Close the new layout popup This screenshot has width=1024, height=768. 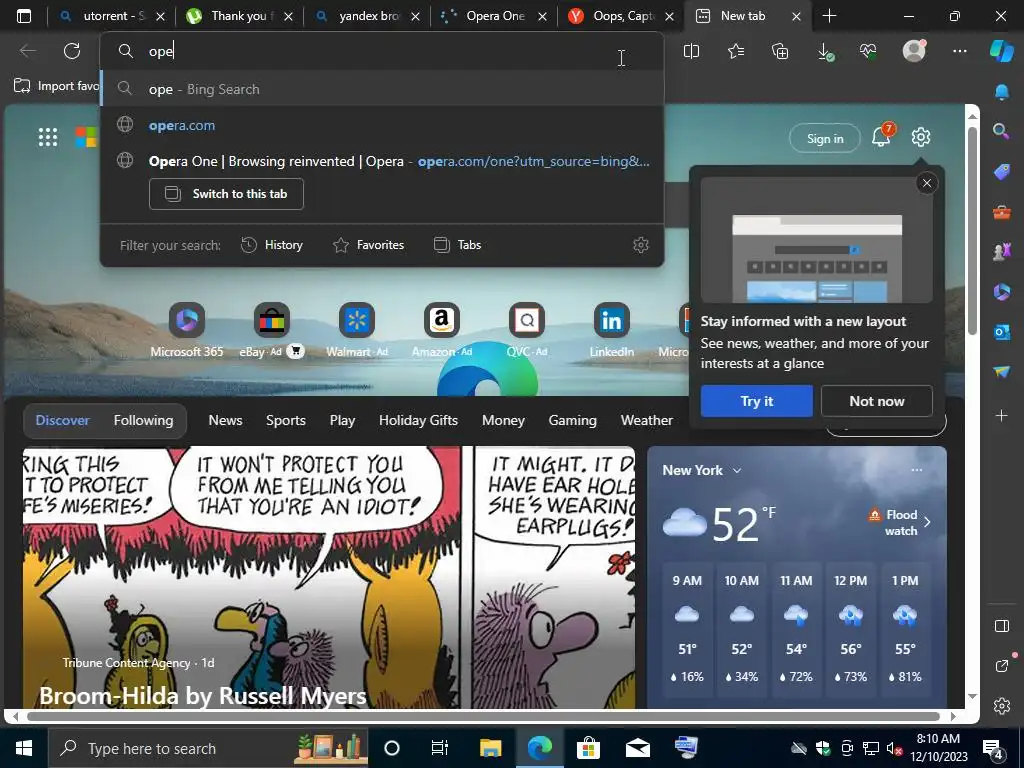point(927,184)
